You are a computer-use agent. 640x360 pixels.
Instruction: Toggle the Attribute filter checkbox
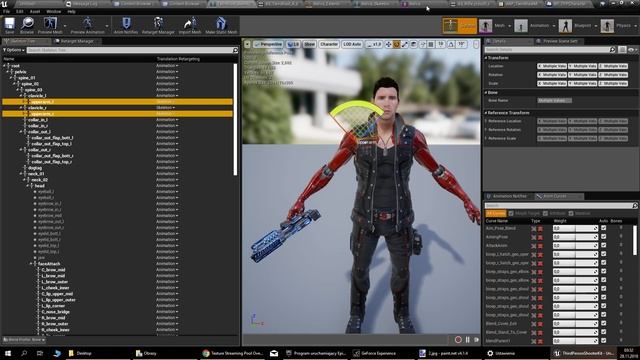click(545, 213)
